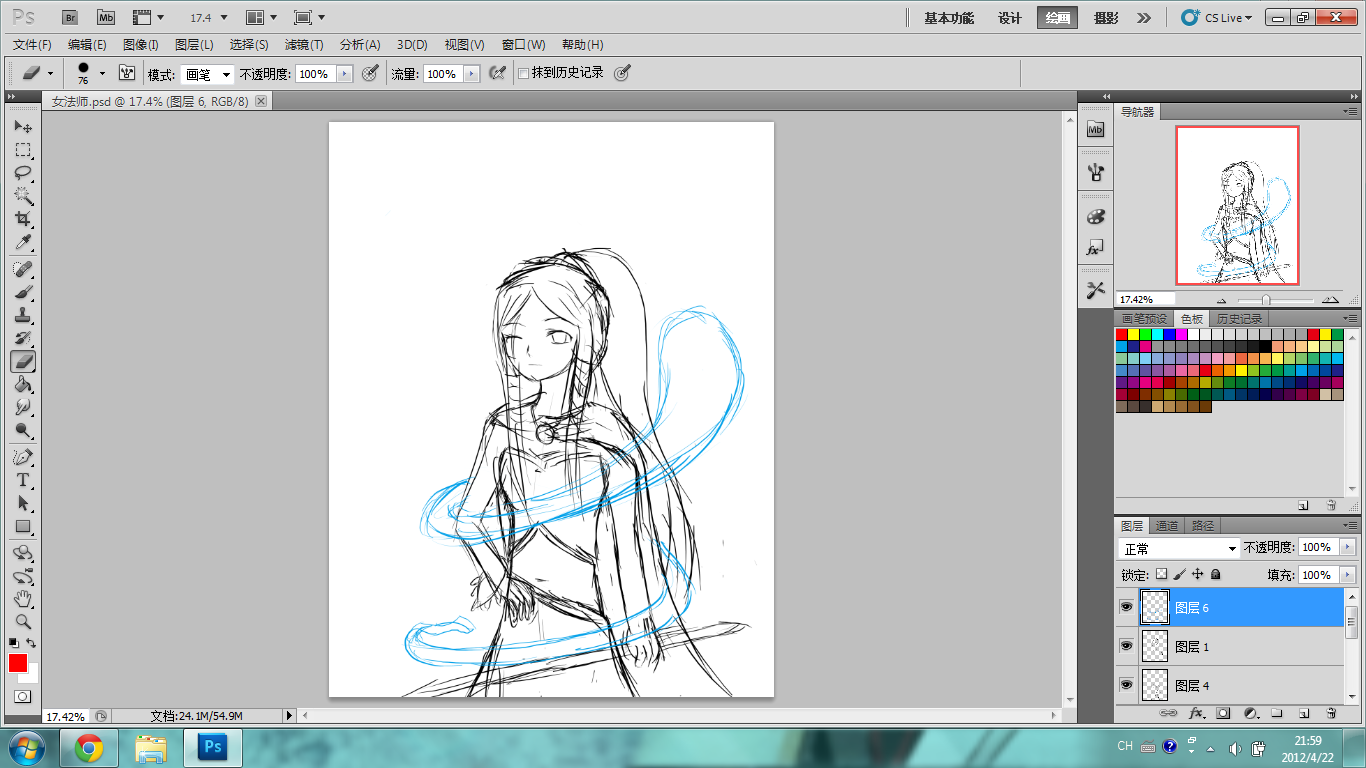Select the Crop tool in toolbox

pyautogui.click(x=23, y=219)
